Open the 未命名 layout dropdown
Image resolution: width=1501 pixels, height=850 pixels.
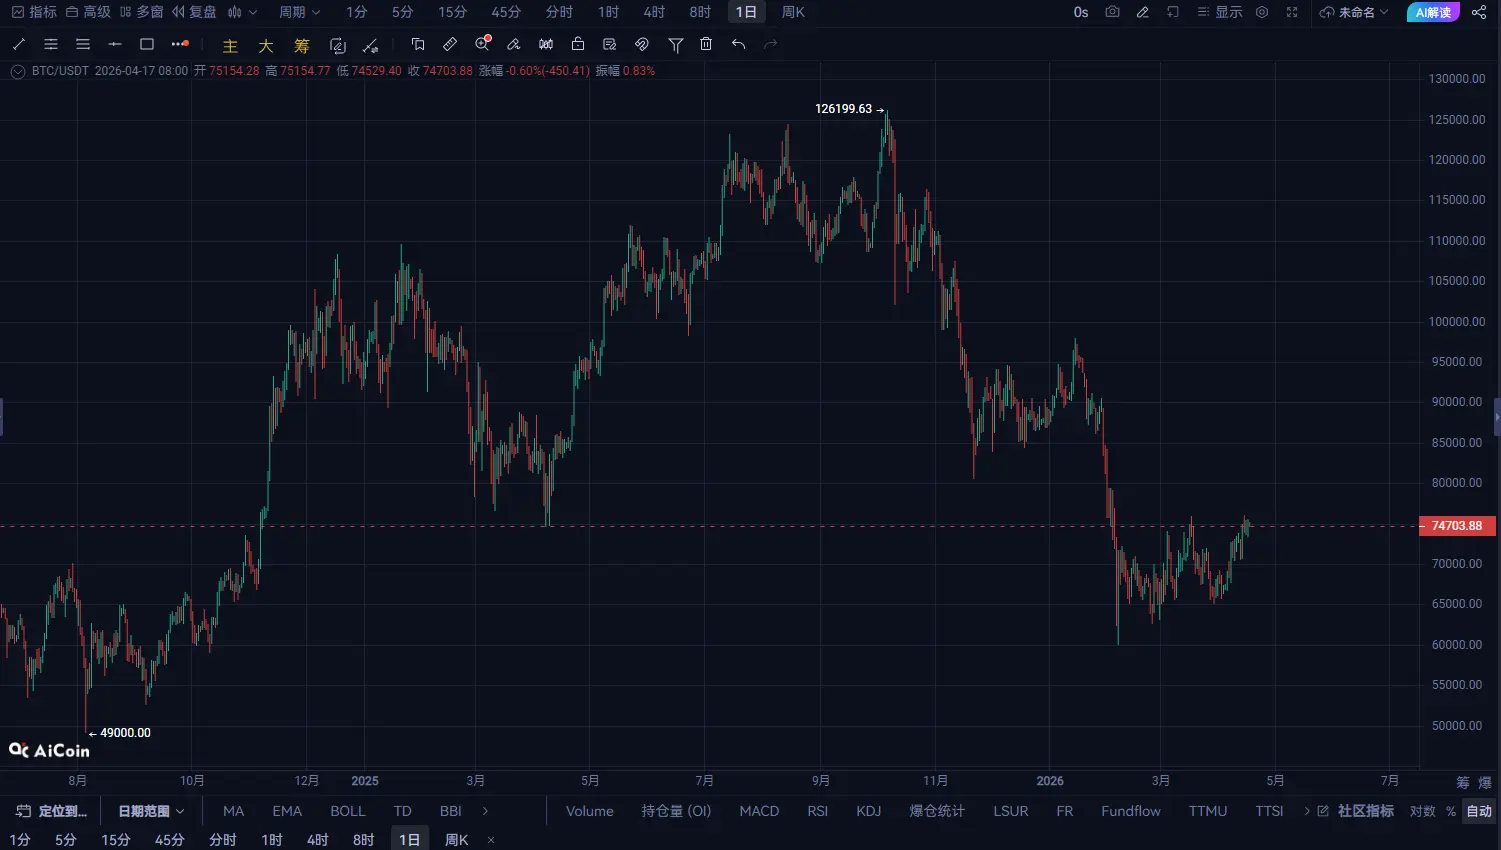[1355, 12]
